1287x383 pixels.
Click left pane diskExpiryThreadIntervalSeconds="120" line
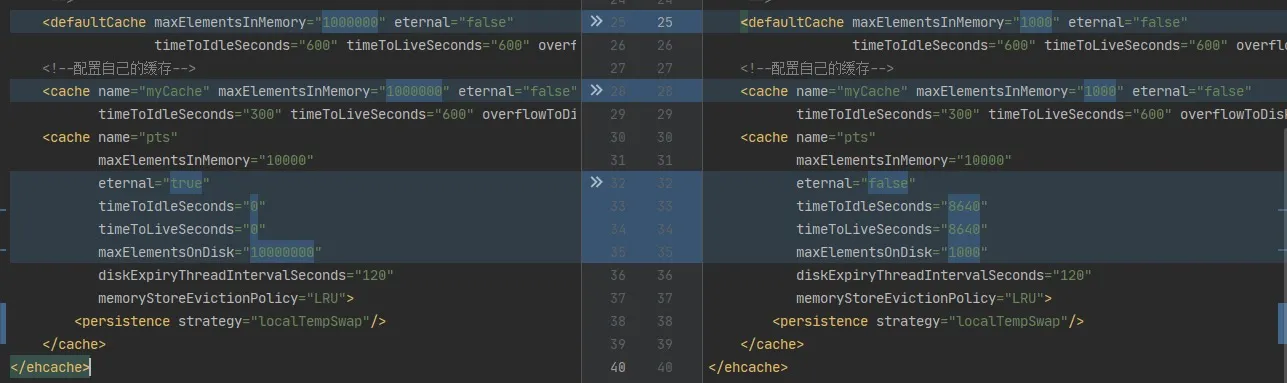246,275
